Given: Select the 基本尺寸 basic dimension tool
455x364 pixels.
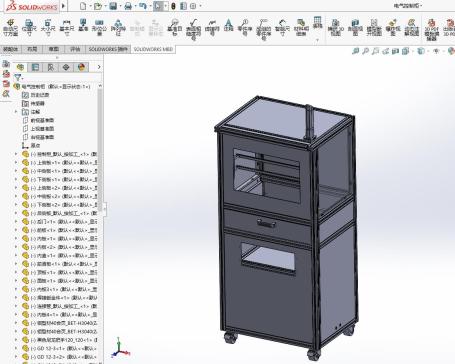Looking at the screenshot, I should pyautogui.click(x=67, y=28).
